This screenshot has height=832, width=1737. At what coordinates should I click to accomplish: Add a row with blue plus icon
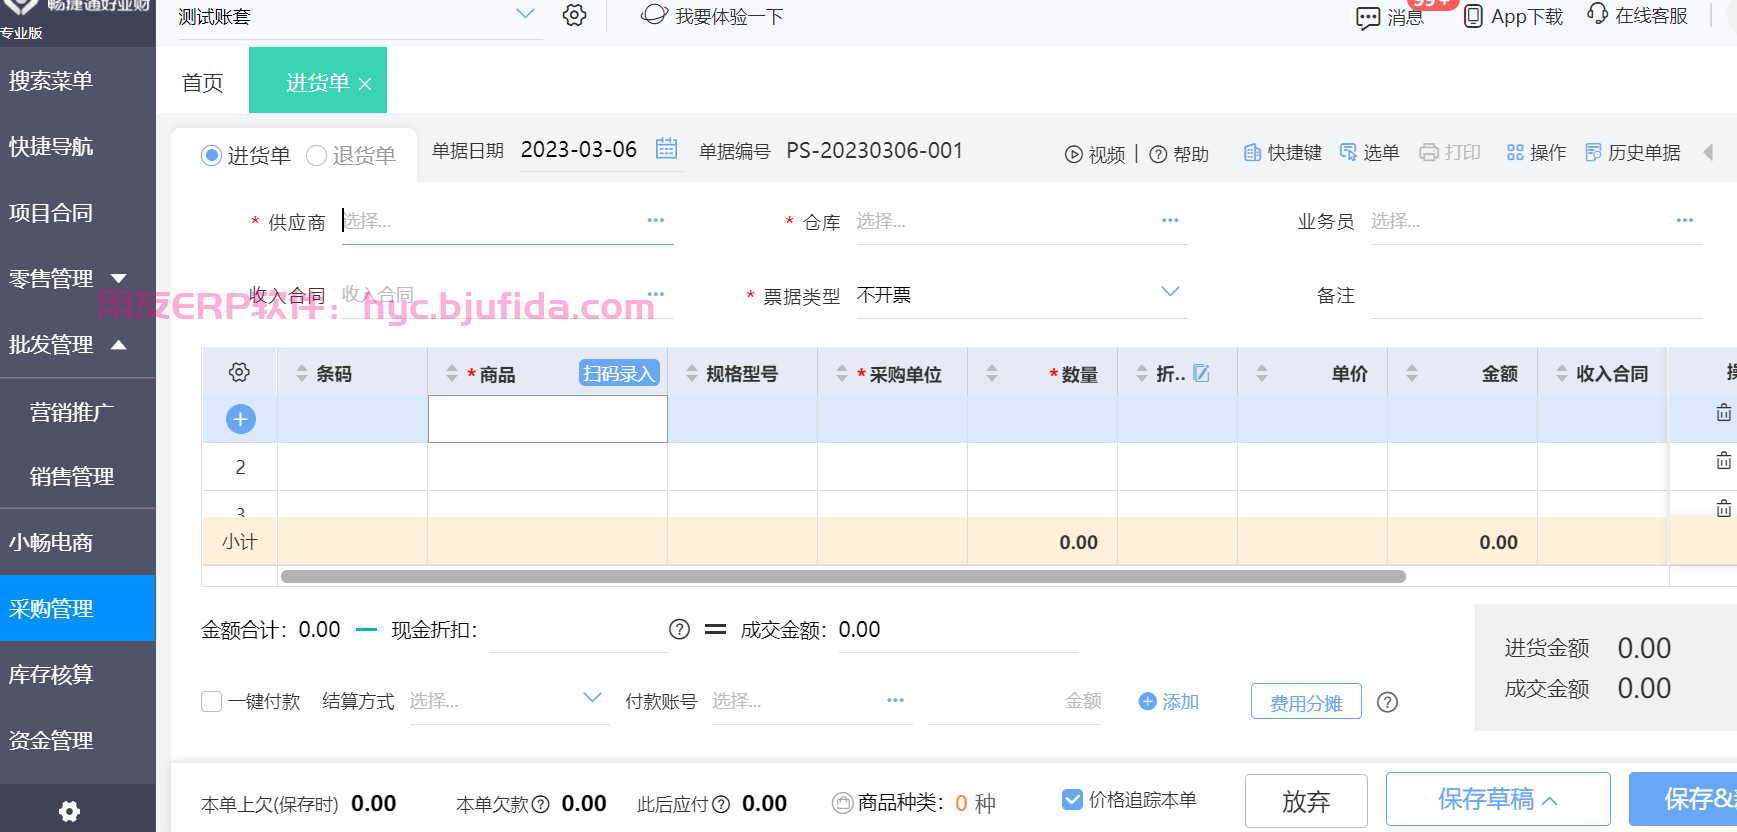point(240,419)
